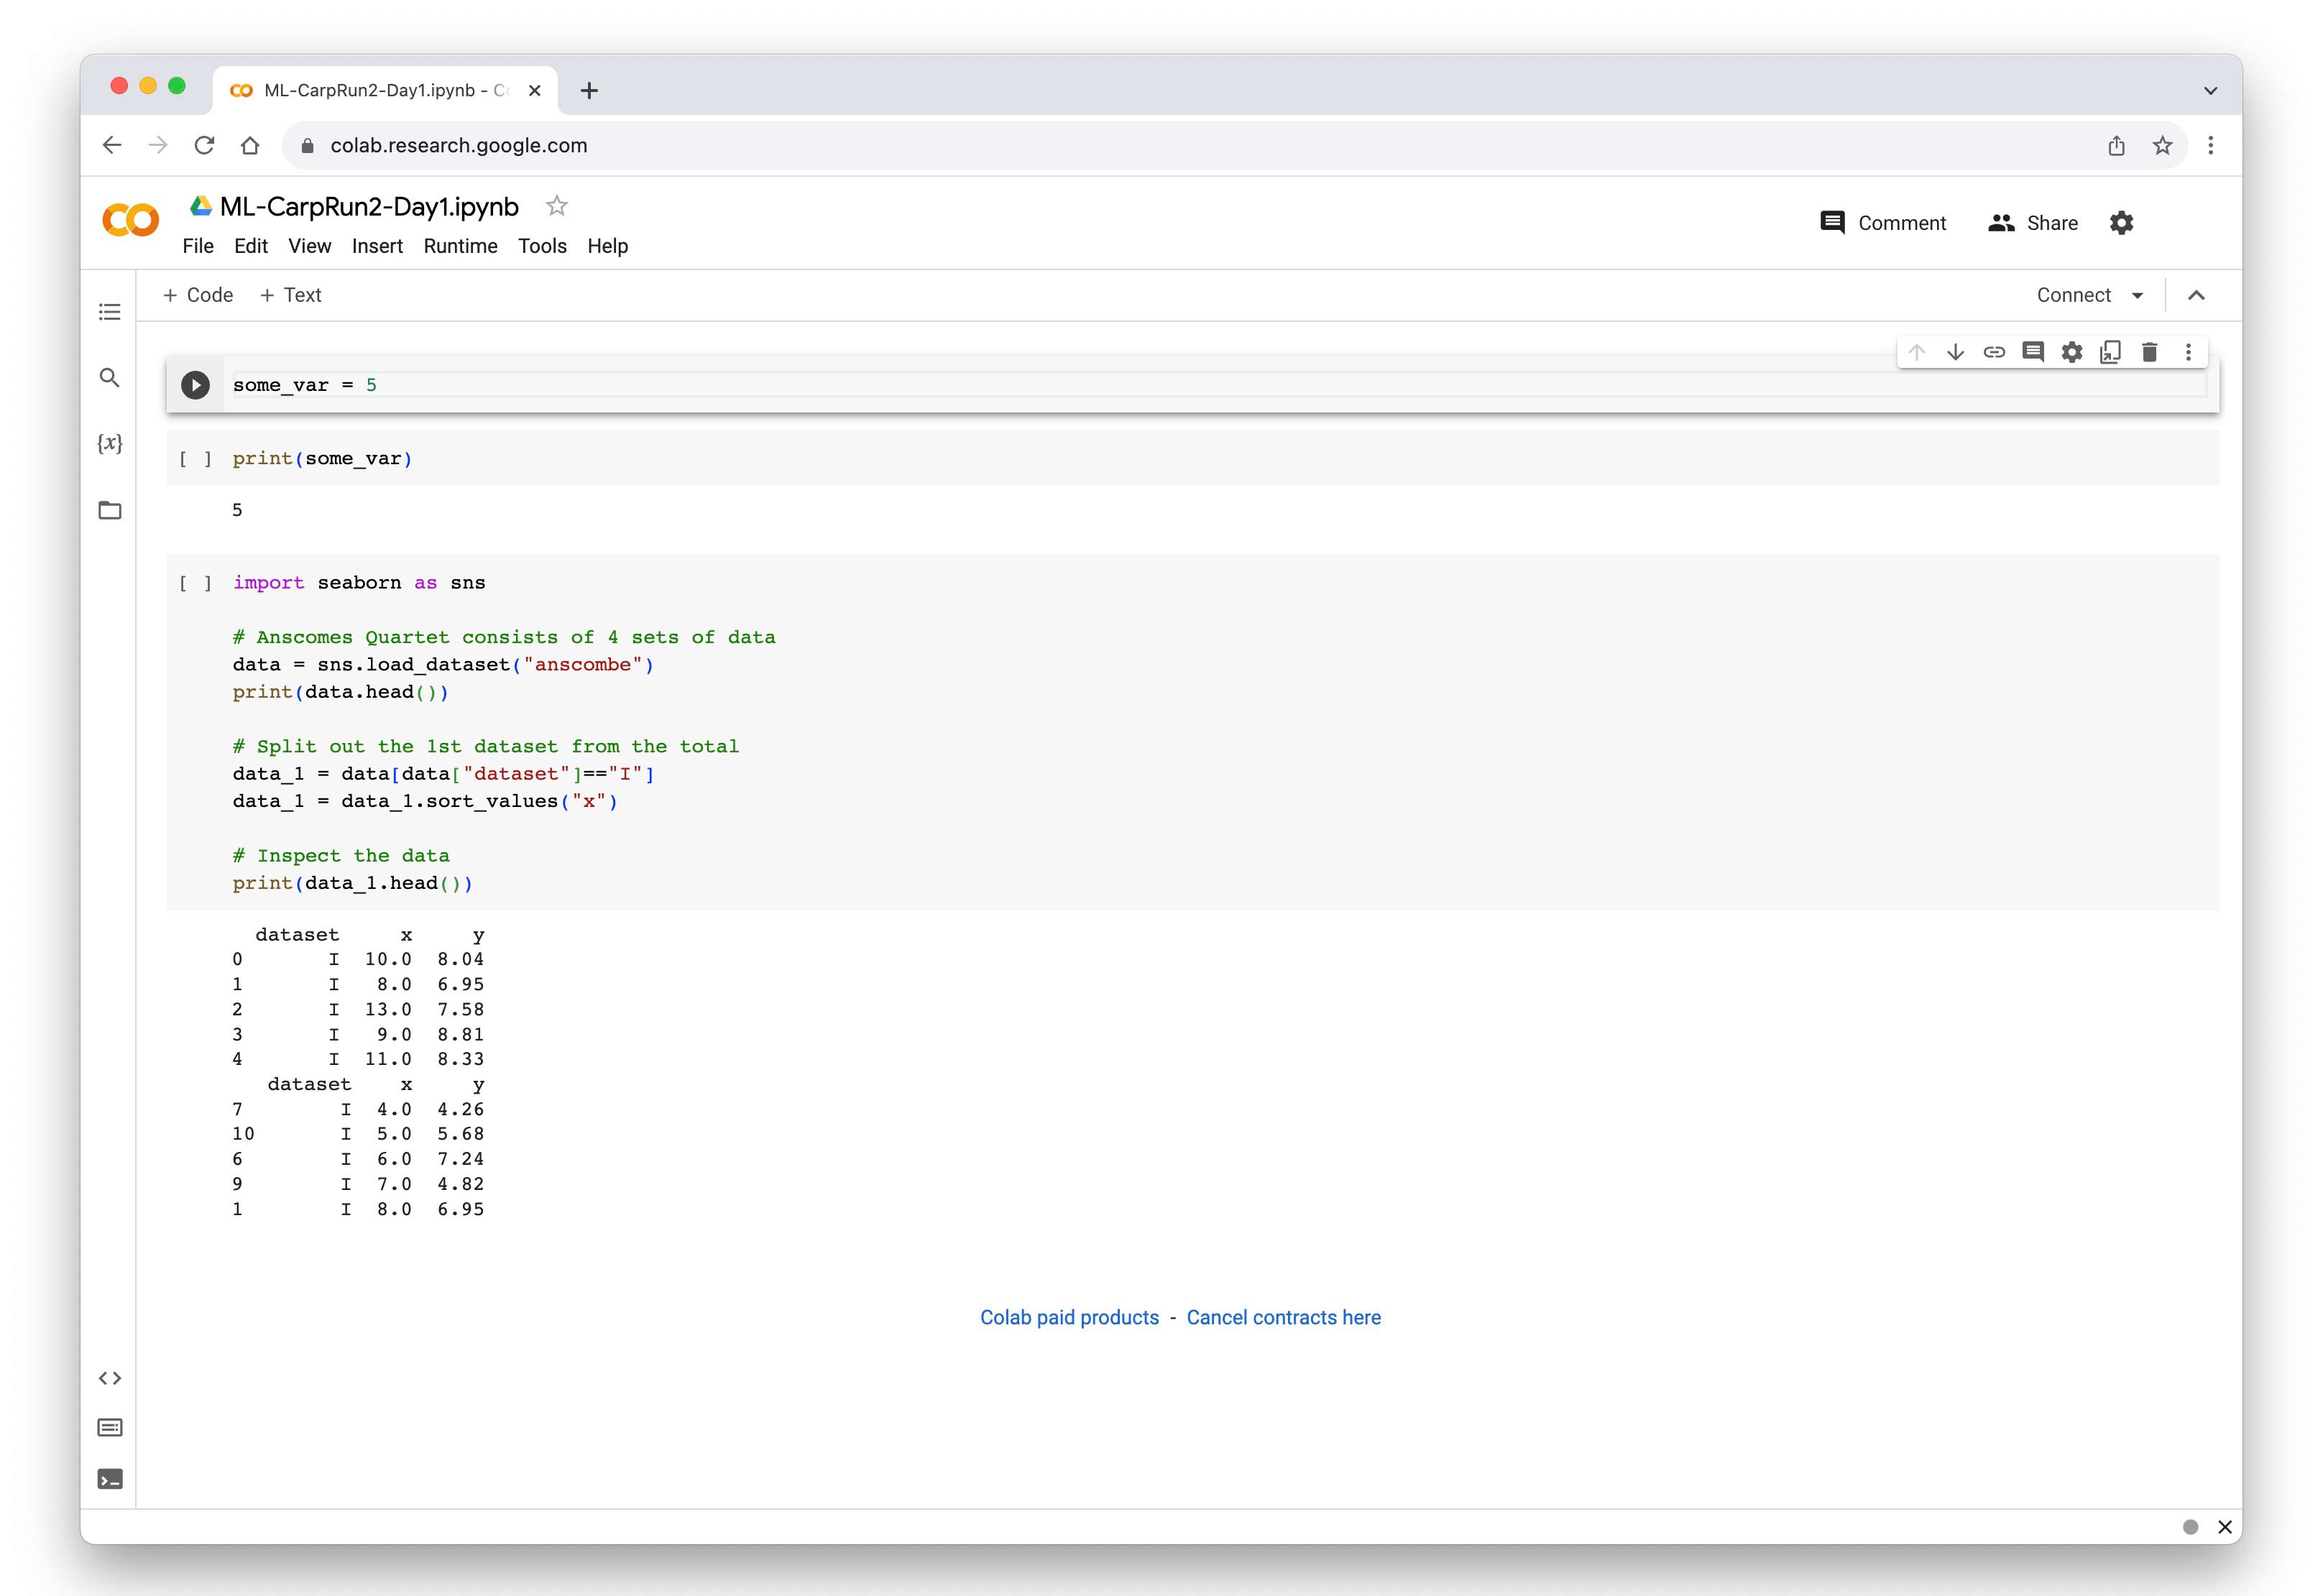Open the terminal panel icon
Viewport: 2323px width, 1596px height.
[110, 1479]
